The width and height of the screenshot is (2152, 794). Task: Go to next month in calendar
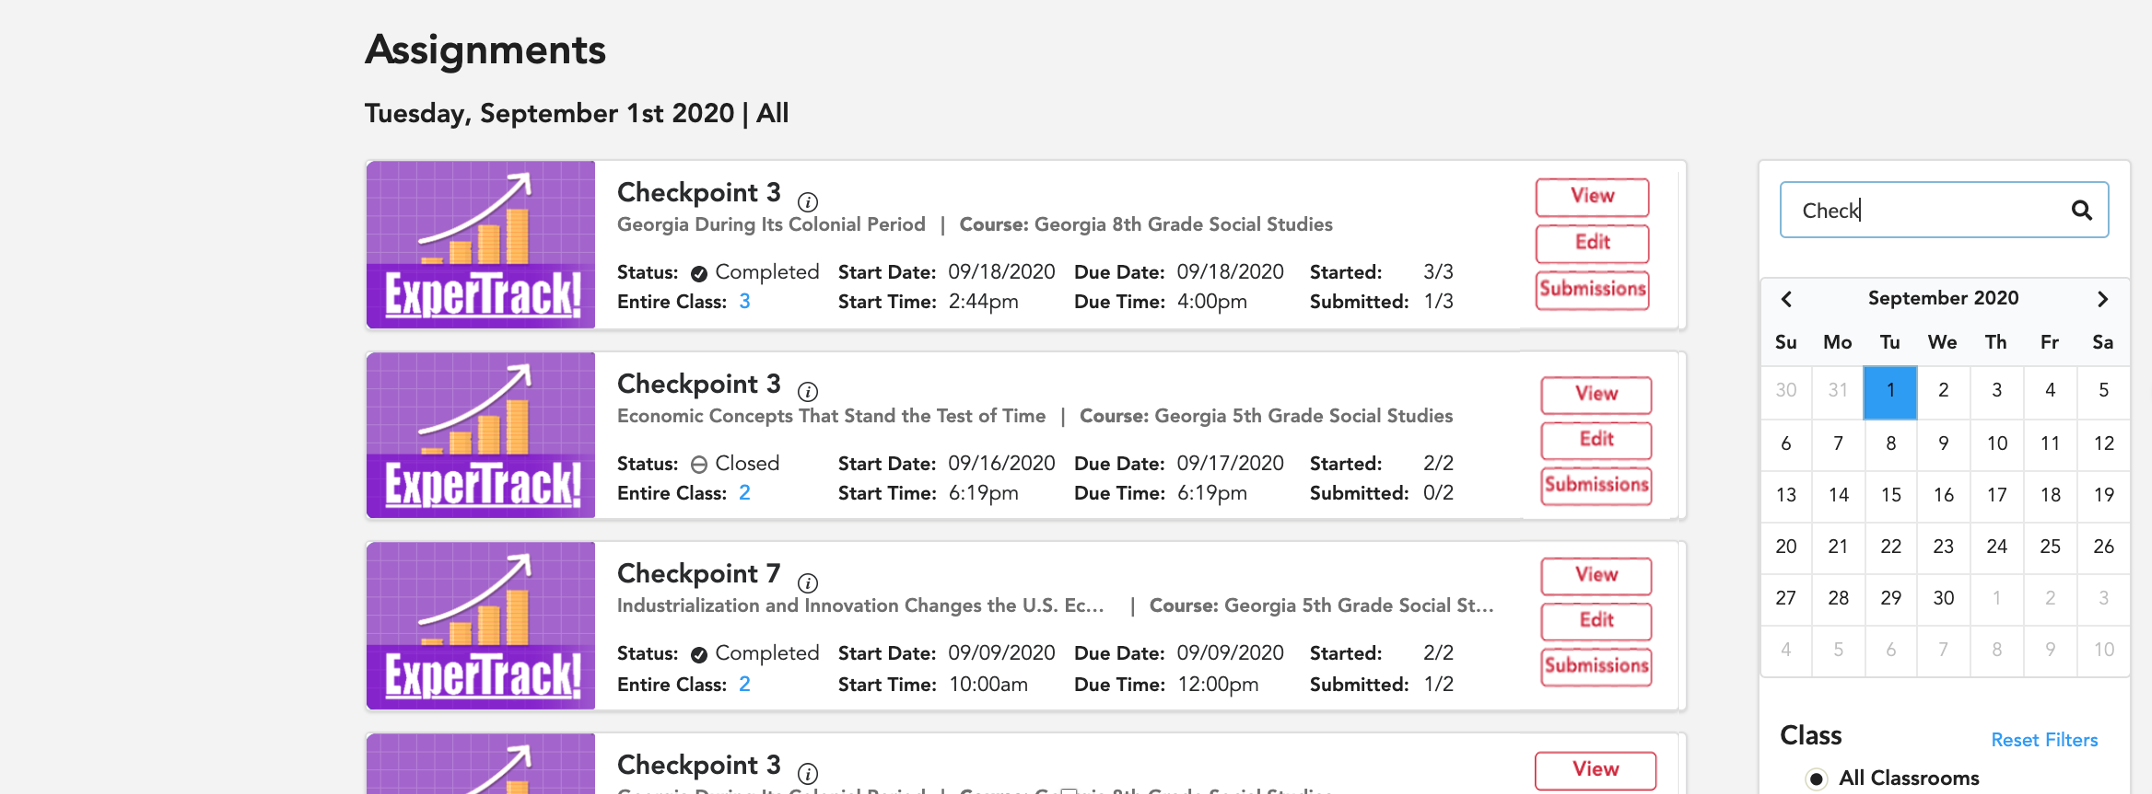(2102, 299)
